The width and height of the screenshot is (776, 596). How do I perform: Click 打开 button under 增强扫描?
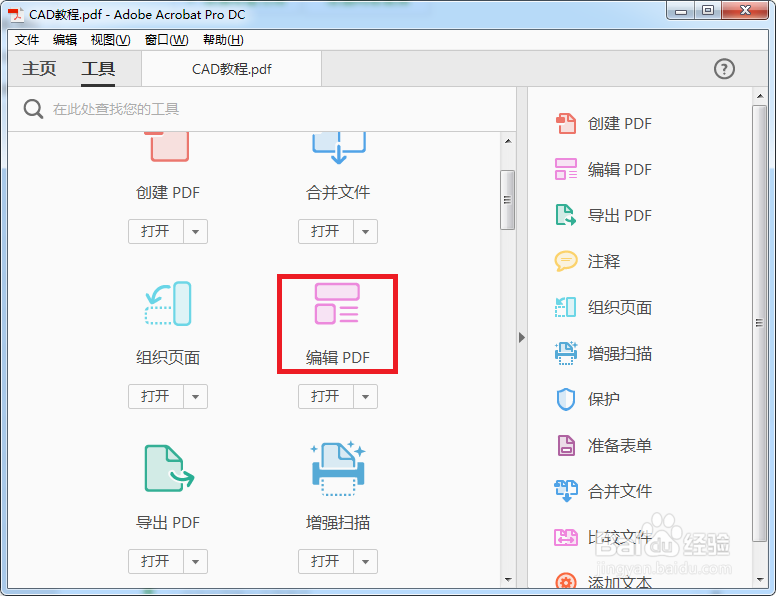326,561
